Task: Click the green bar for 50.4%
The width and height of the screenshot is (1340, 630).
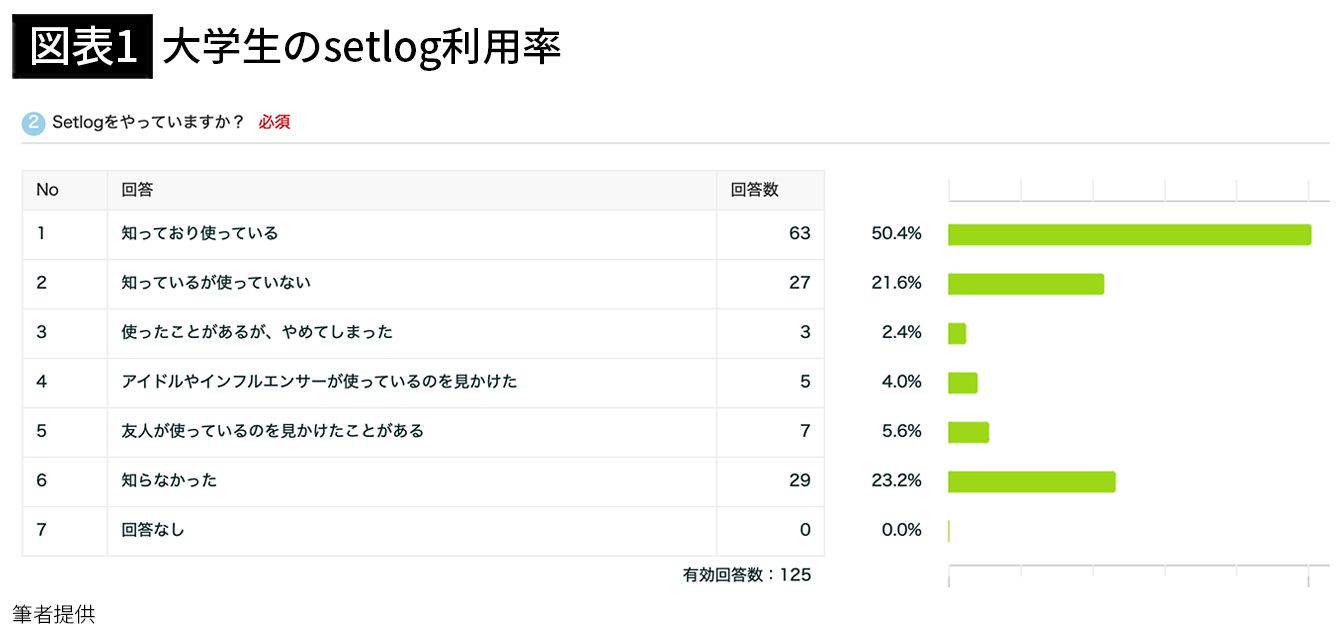Action: point(1129,234)
